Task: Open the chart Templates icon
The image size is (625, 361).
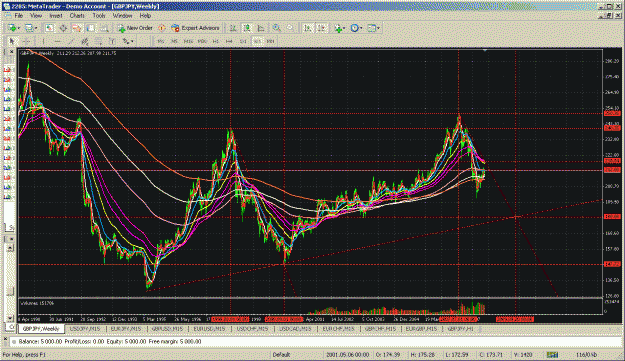Action: click(x=371, y=28)
